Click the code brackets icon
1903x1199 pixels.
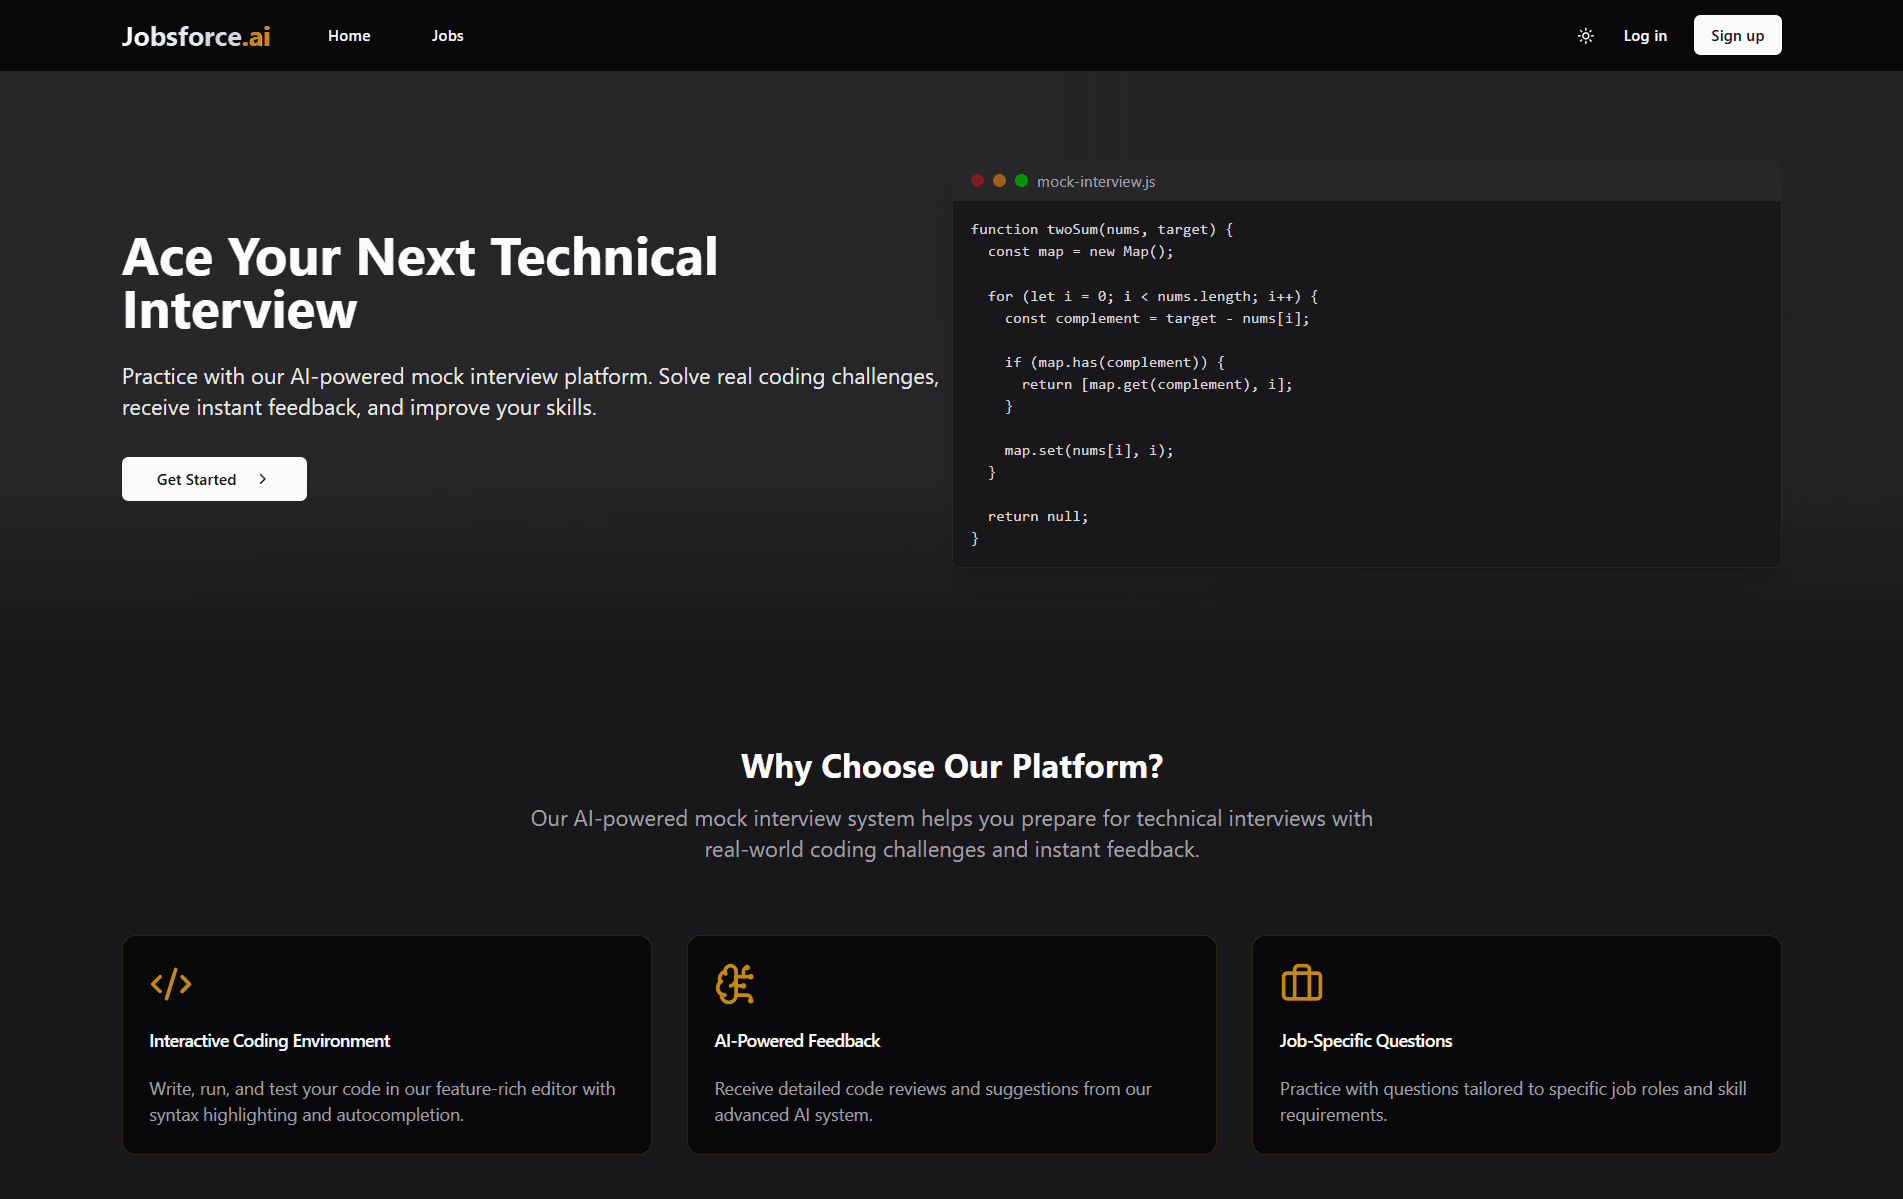pyautogui.click(x=171, y=984)
